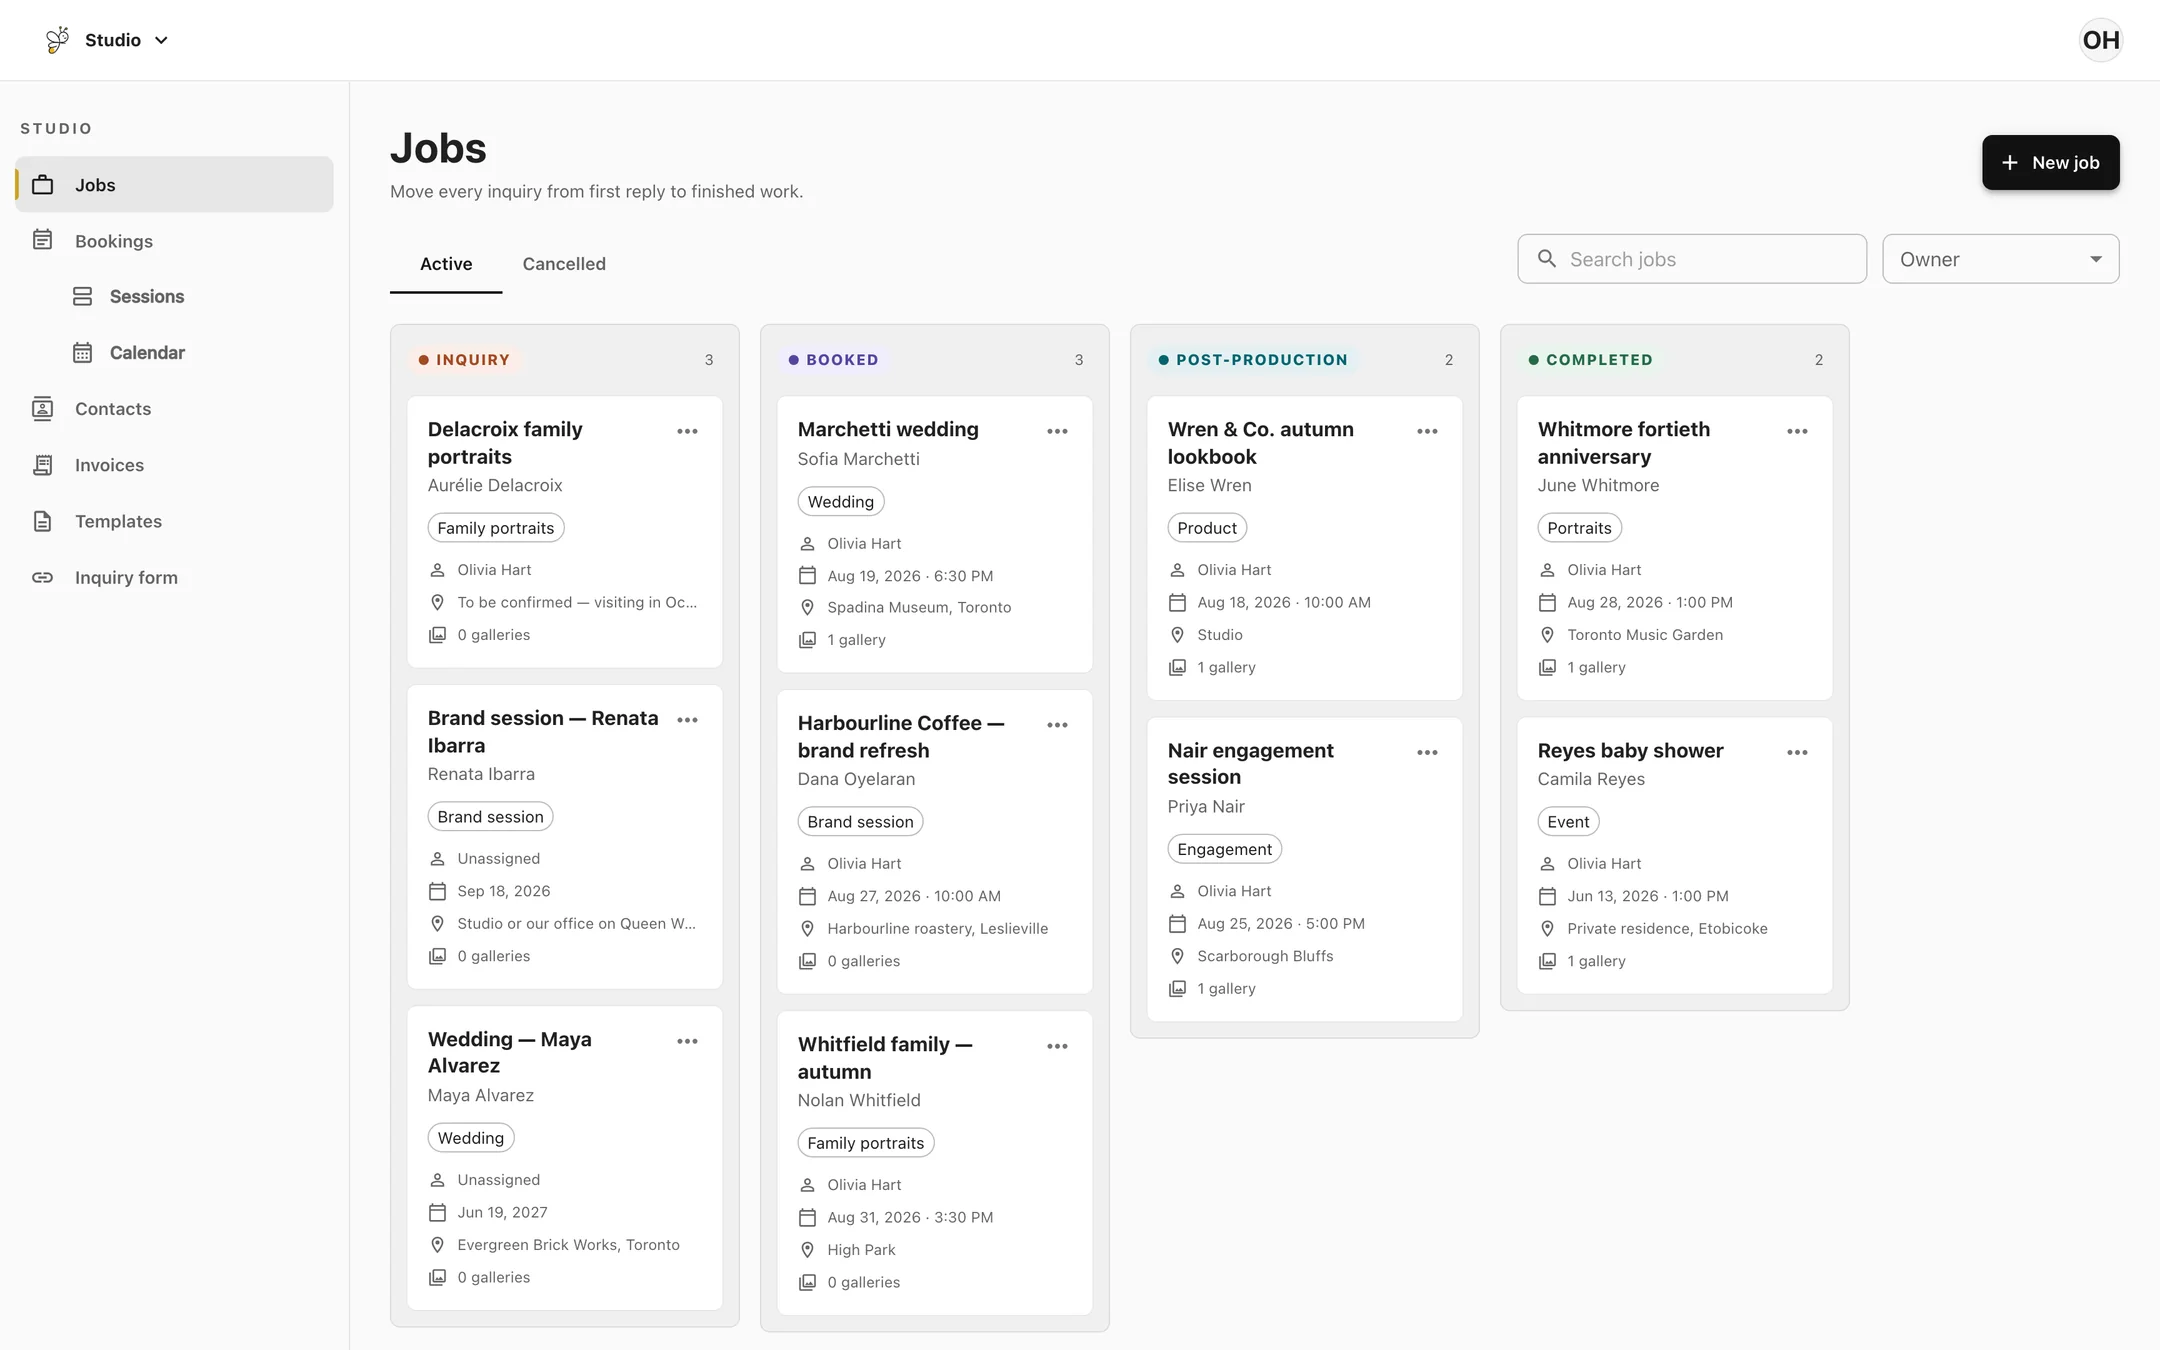Go to Invoices in the sidebar
Screen dimensions: 2160x1350
pyautogui.click(x=174, y=465)
